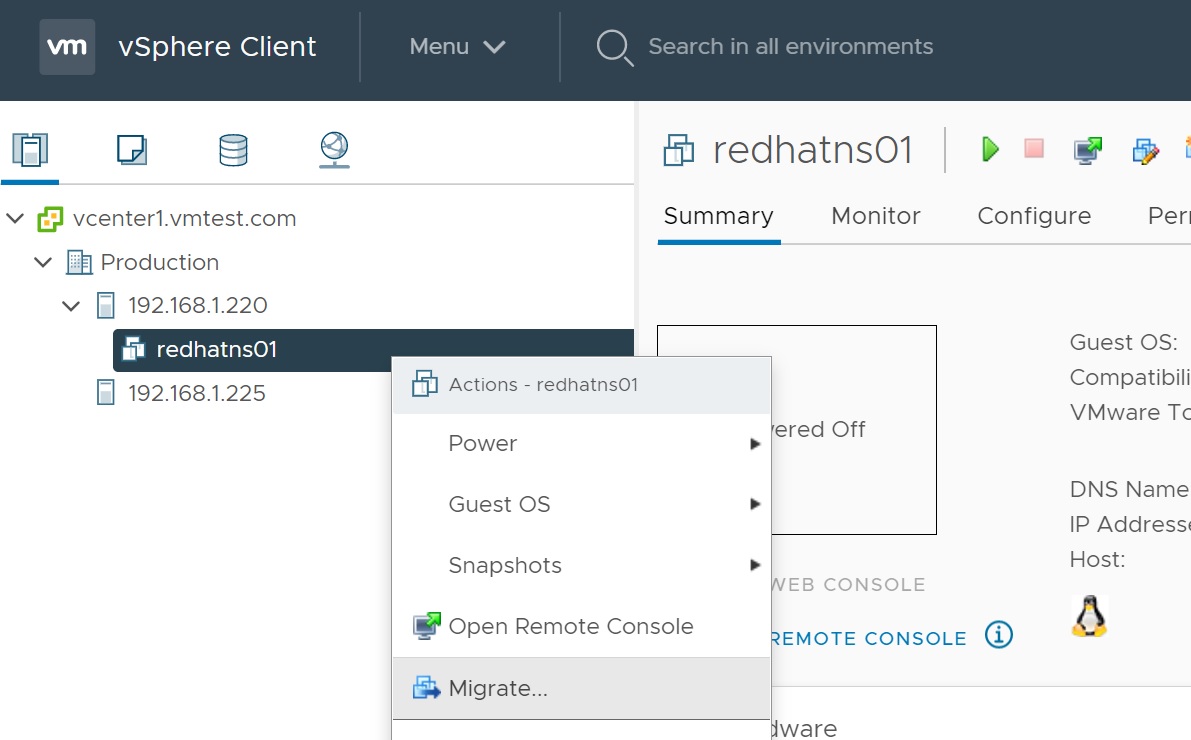Click the red stop power-off icon
The image size is (1191, 740).
(x=1034, y=149)
